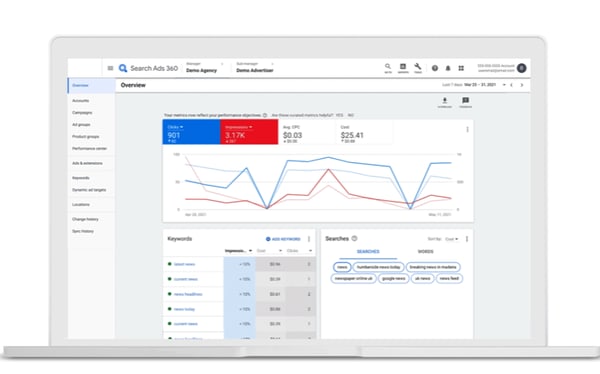
Task: Open the latest news keyword link
Action: click(184, 264)
